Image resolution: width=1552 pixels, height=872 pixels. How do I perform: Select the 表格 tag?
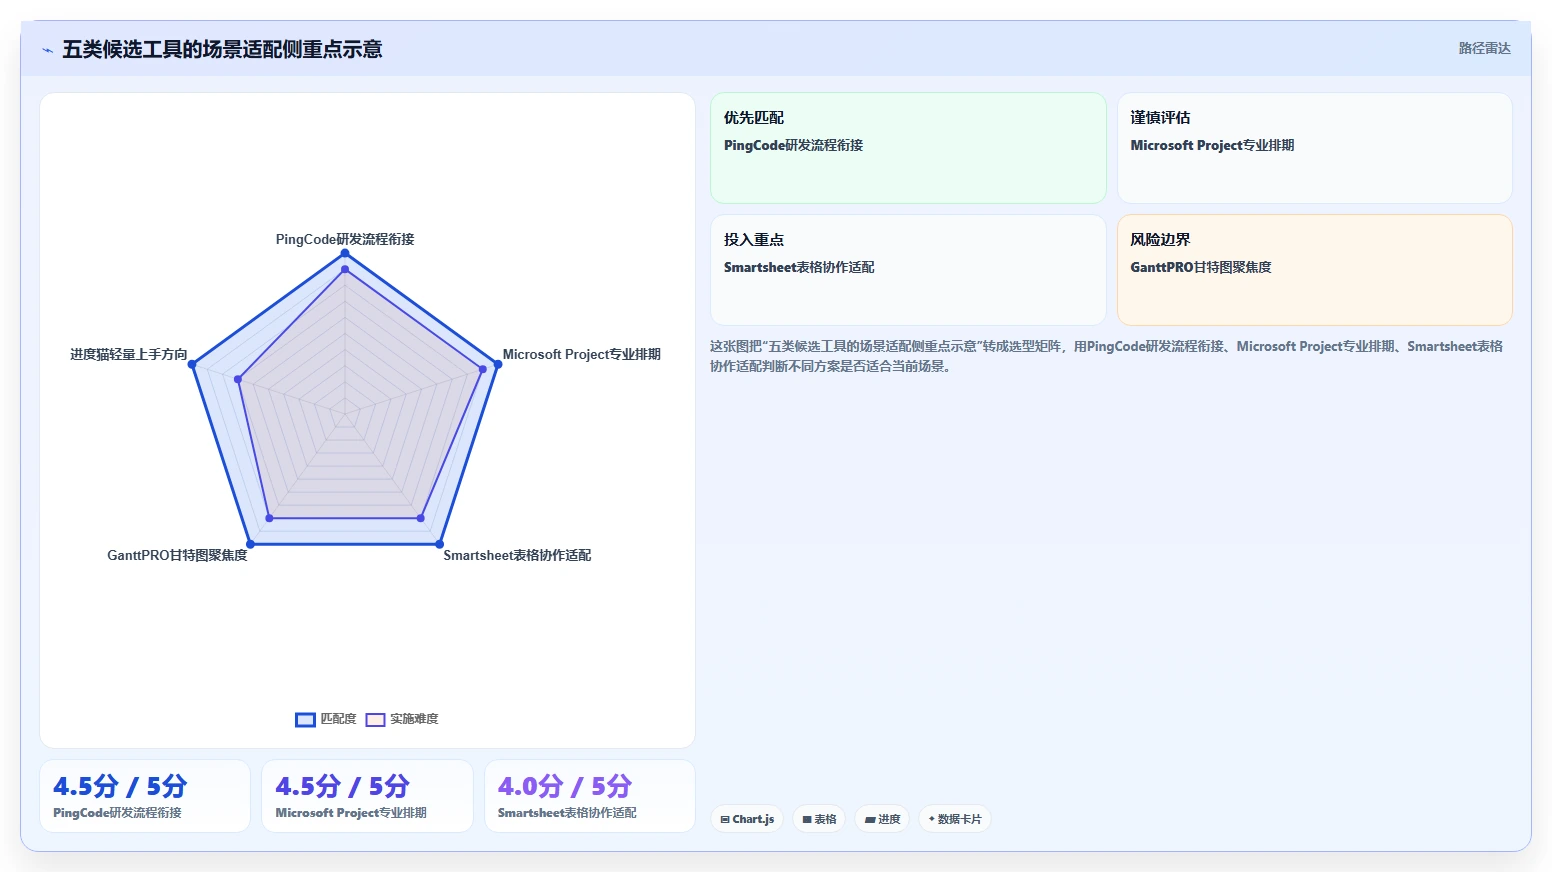point(819,819)
